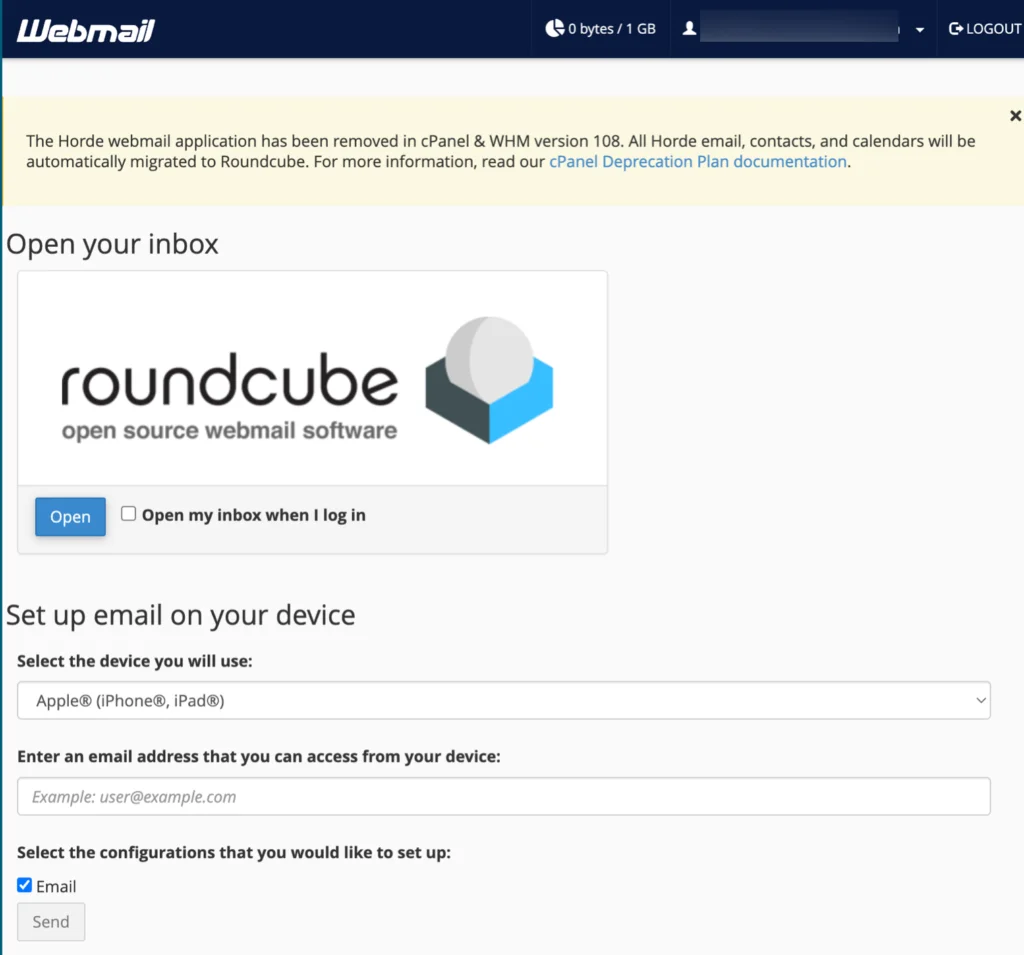This screenshot has width=1024, height=955.
Task: Click the Set up email on your device heading
Action: coord(181,615)
